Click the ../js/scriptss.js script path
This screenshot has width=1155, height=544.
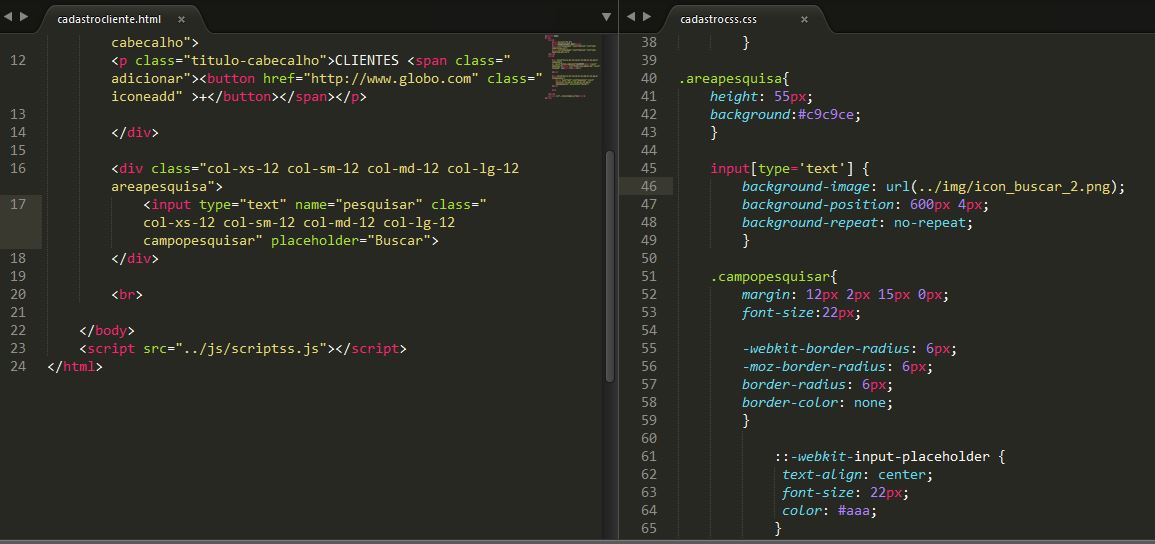coord(252,348)
